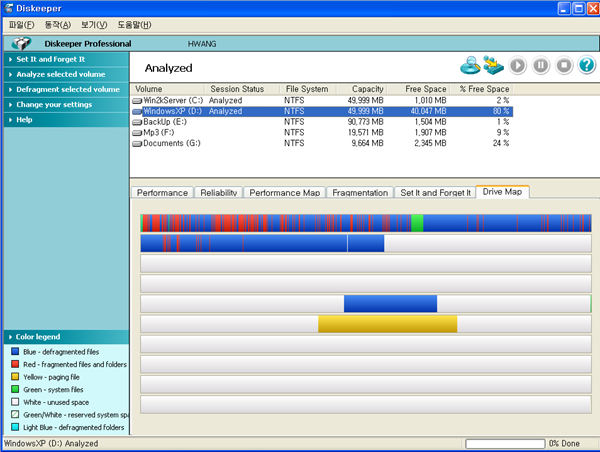The image size is (600, 452).
Task: Sort by the Capacity column header
Action: (x=362, y=89)
